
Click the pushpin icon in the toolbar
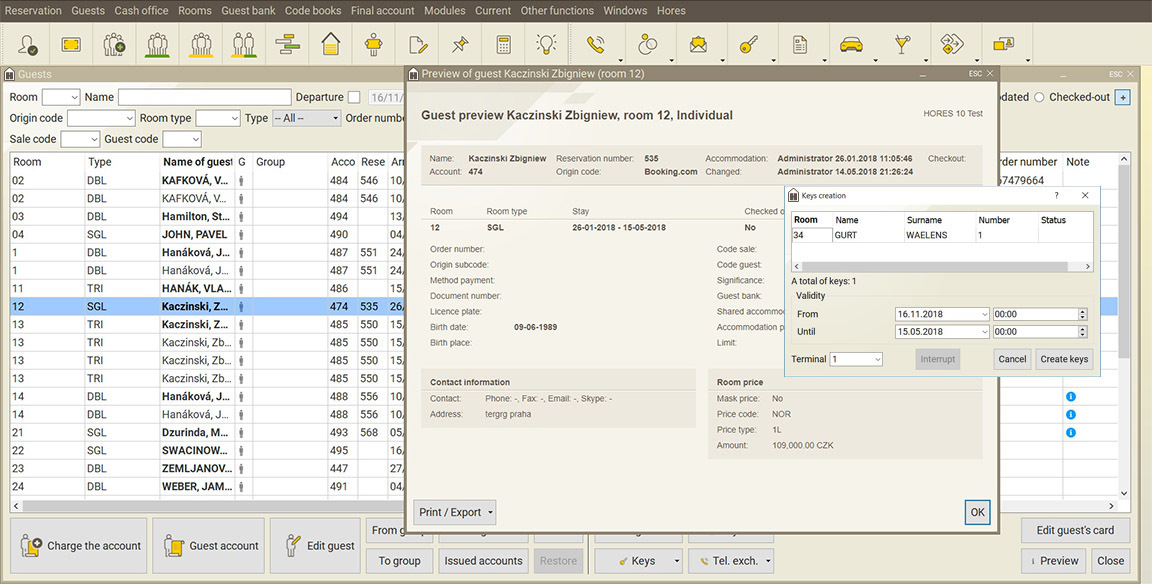460,44
